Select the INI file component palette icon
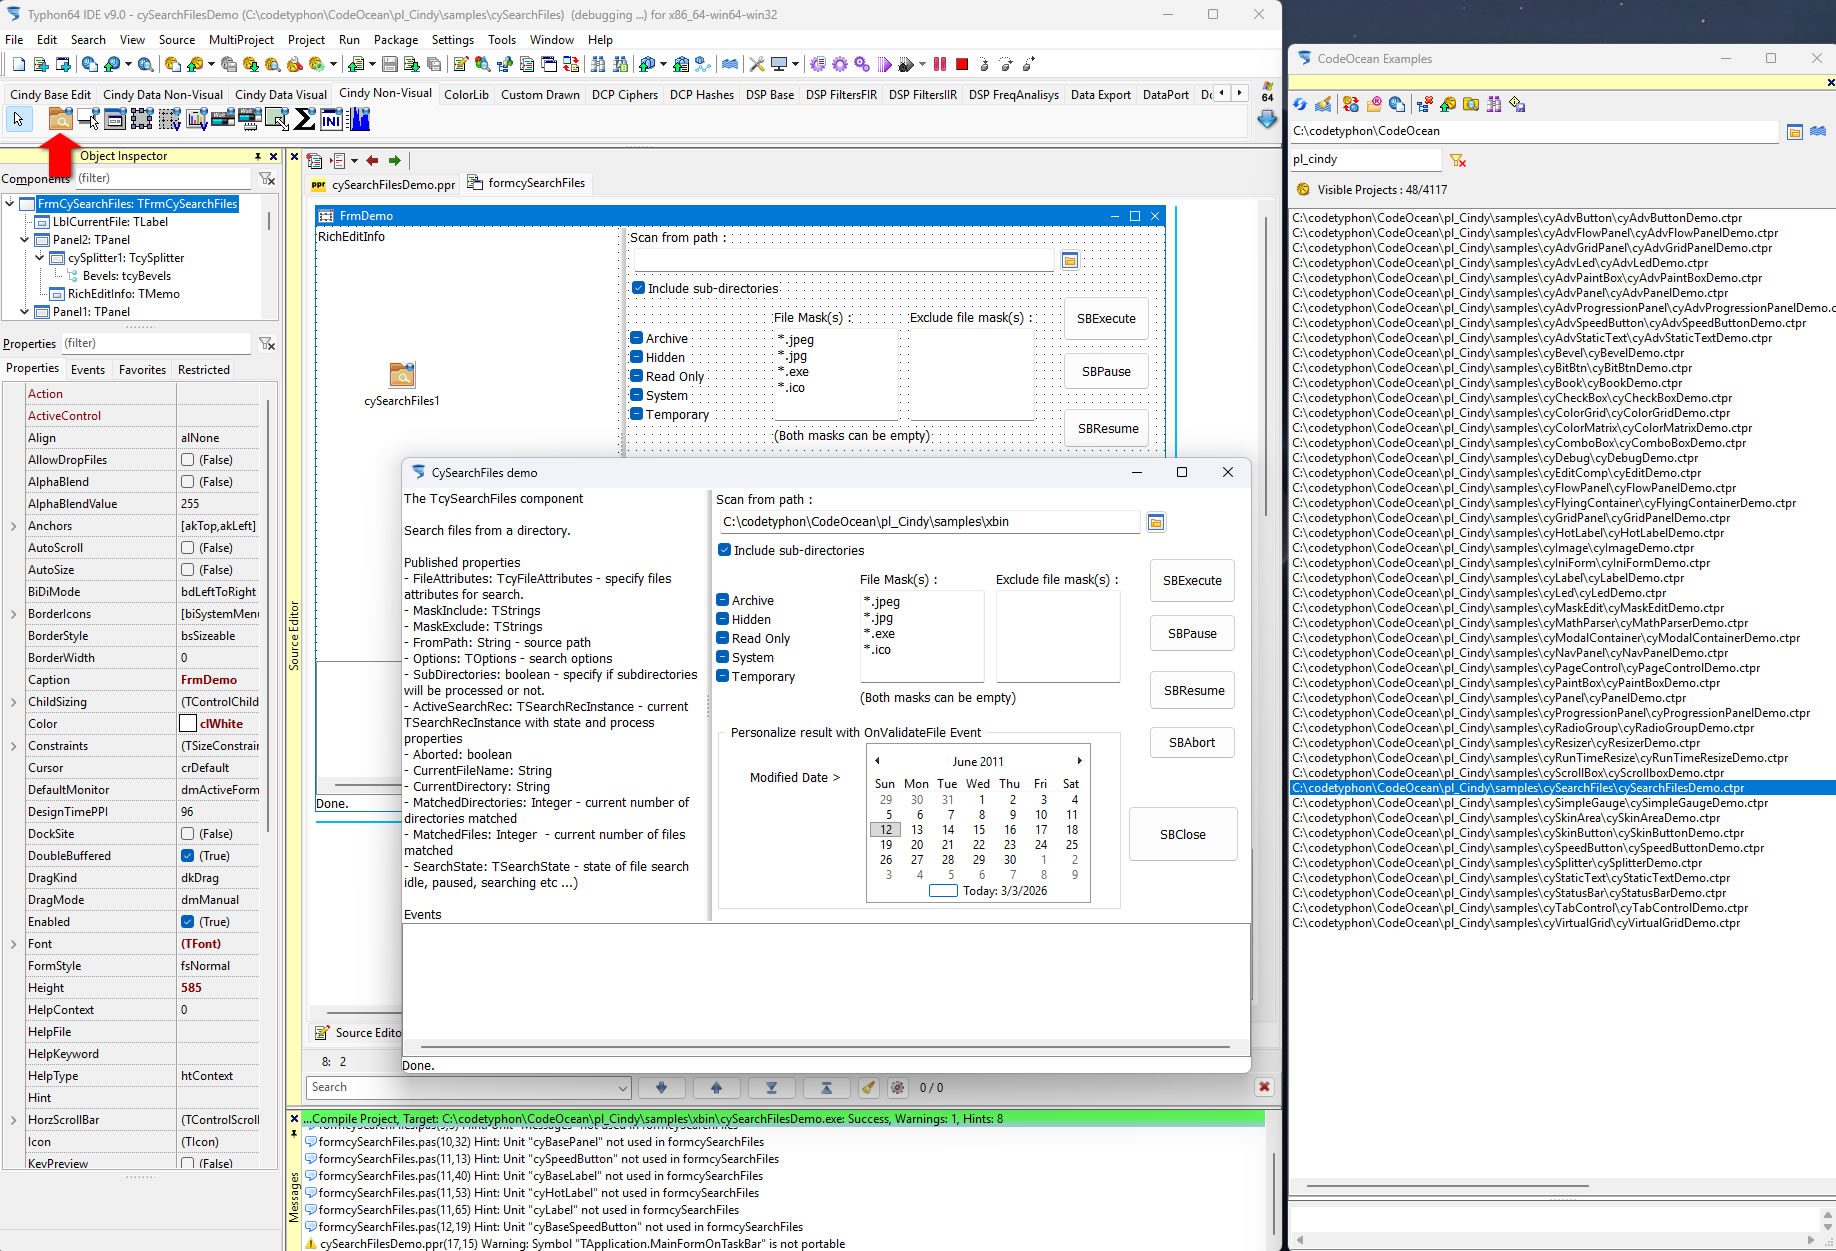 [331, 120]
